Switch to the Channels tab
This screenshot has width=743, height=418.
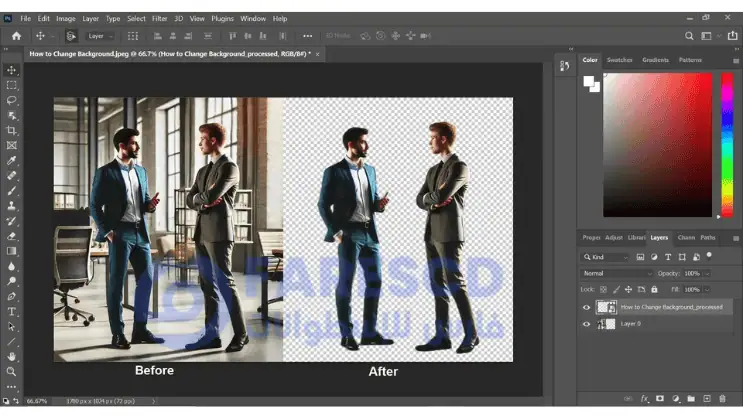point(686,238)
